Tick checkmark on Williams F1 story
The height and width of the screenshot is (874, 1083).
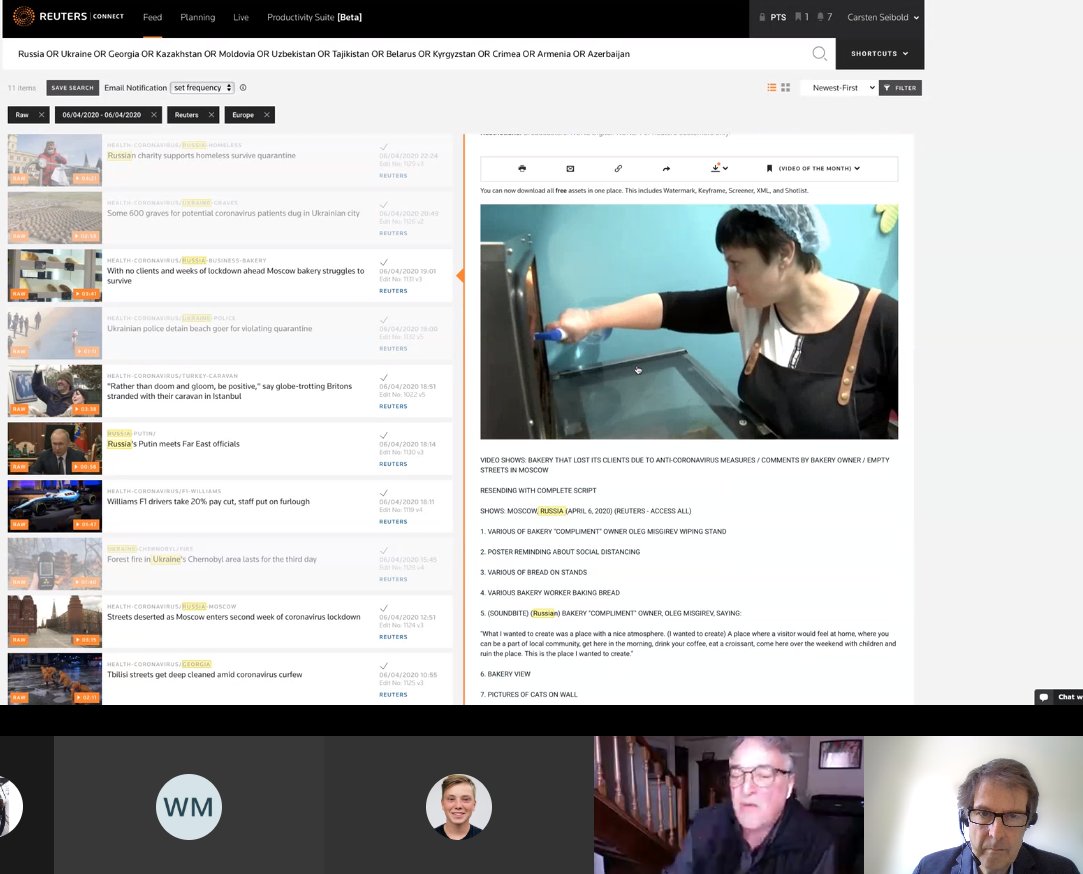pos(383,493)
